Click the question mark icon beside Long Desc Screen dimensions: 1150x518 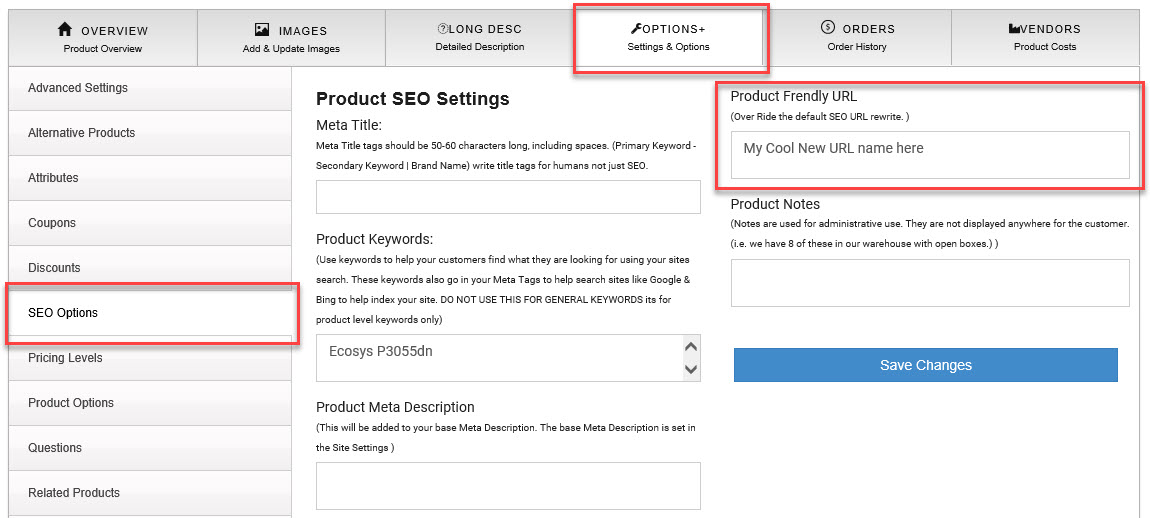click(x=442, y=29)
